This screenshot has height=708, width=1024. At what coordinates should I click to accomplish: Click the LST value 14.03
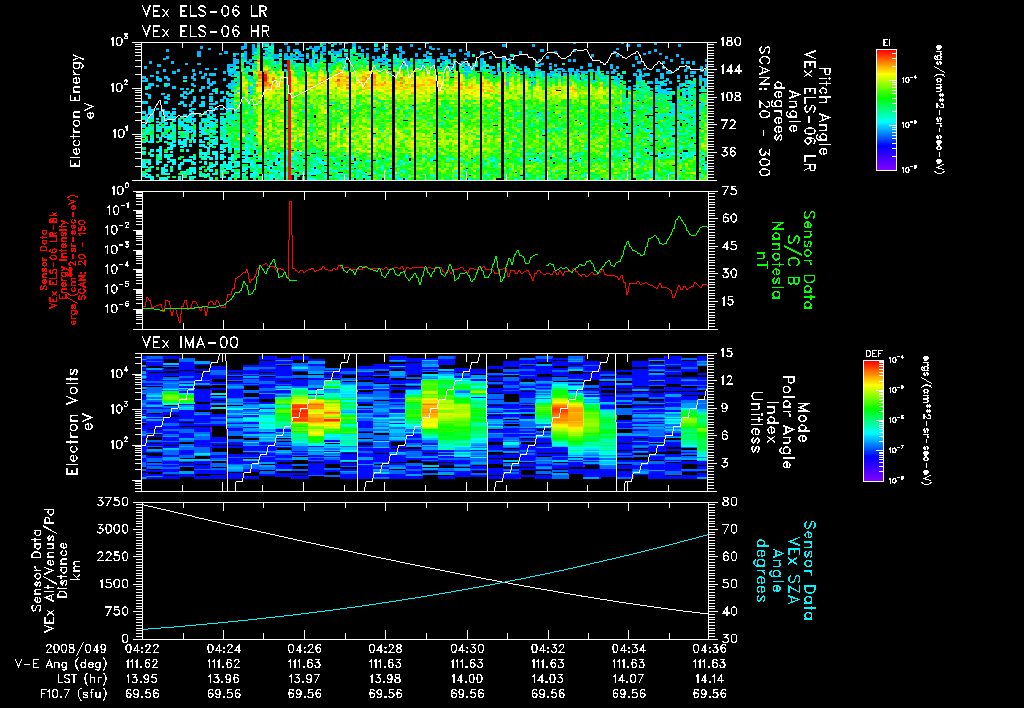[548, 679]
